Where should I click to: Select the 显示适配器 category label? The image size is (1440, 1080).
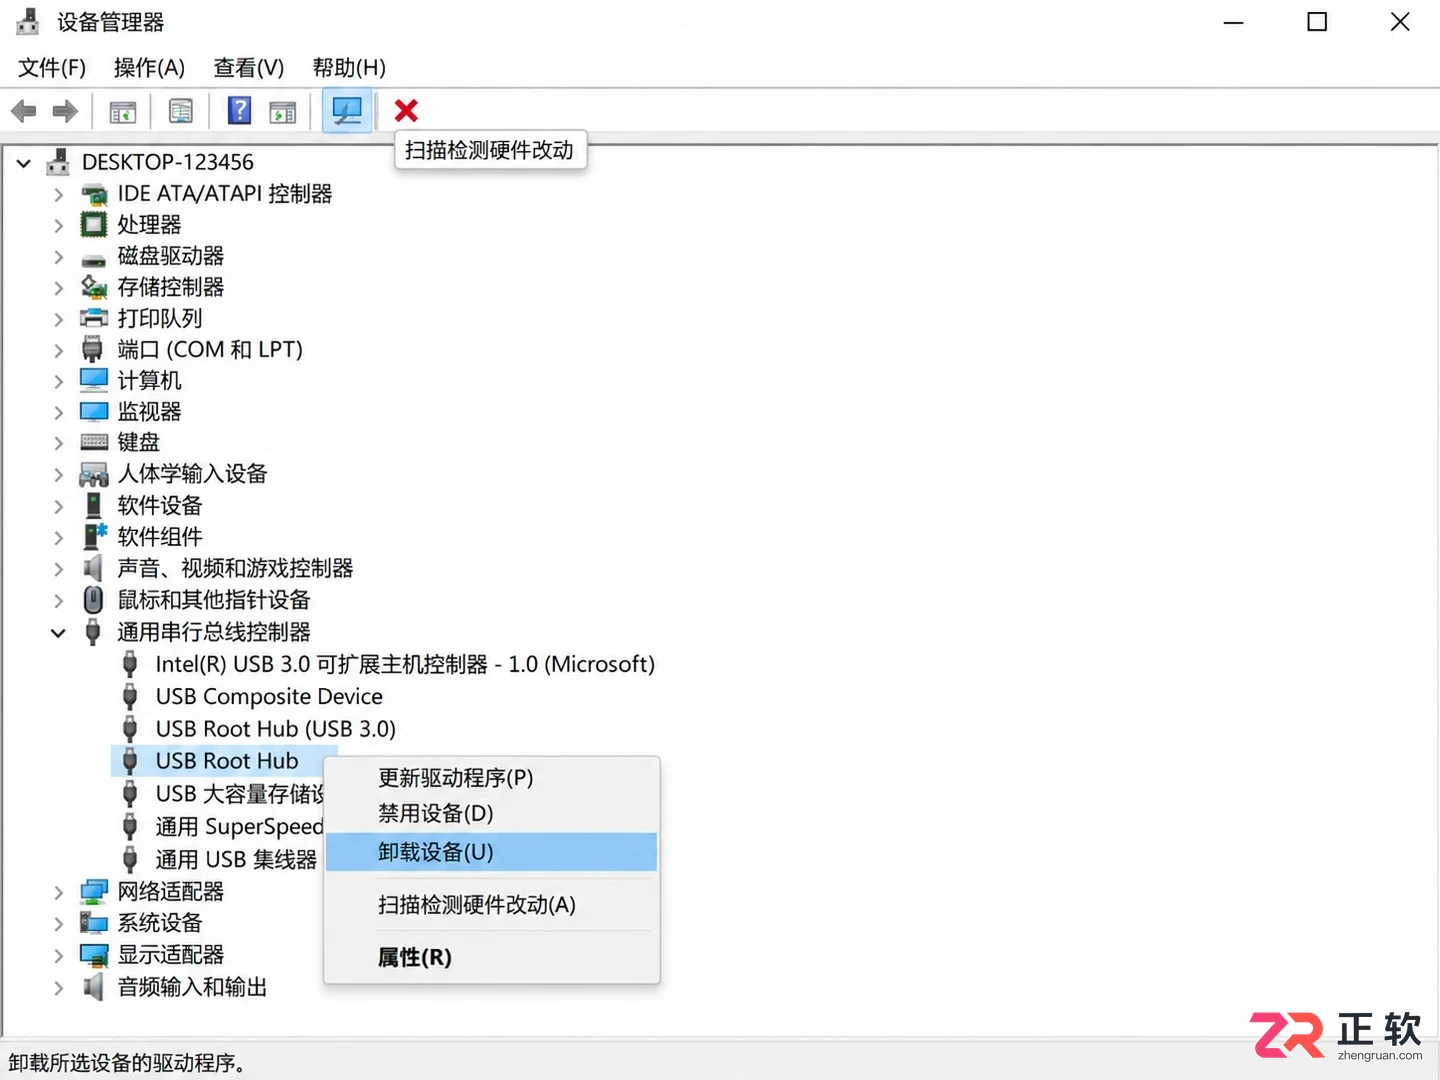(x=170, y=955)
